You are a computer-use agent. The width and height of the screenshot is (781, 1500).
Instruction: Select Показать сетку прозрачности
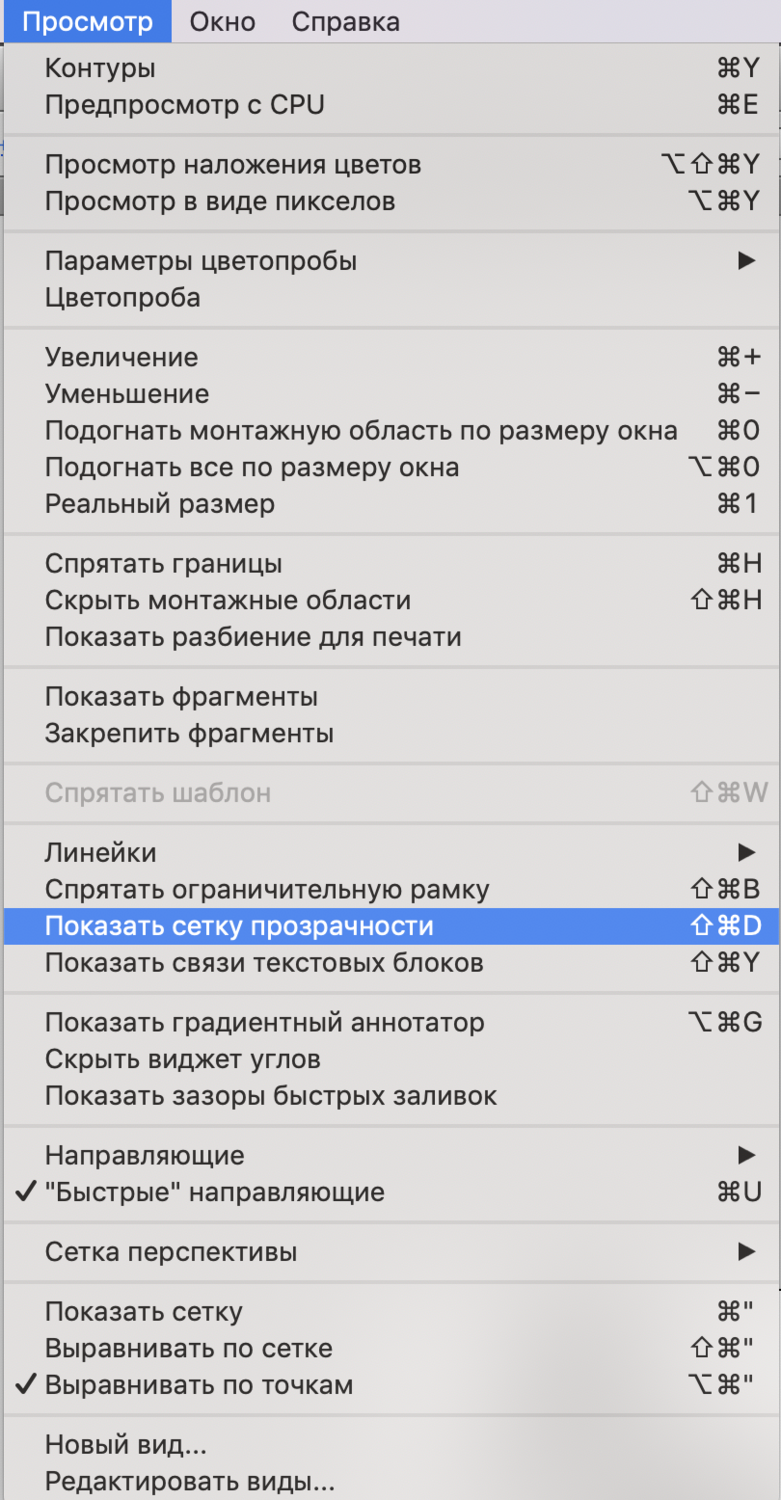coord(239,926)
